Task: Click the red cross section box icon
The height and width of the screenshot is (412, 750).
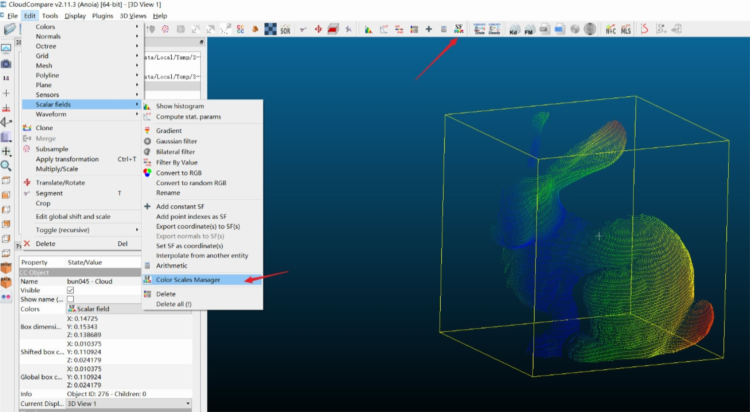Action: pyautogui.click(x=333, y=30)
